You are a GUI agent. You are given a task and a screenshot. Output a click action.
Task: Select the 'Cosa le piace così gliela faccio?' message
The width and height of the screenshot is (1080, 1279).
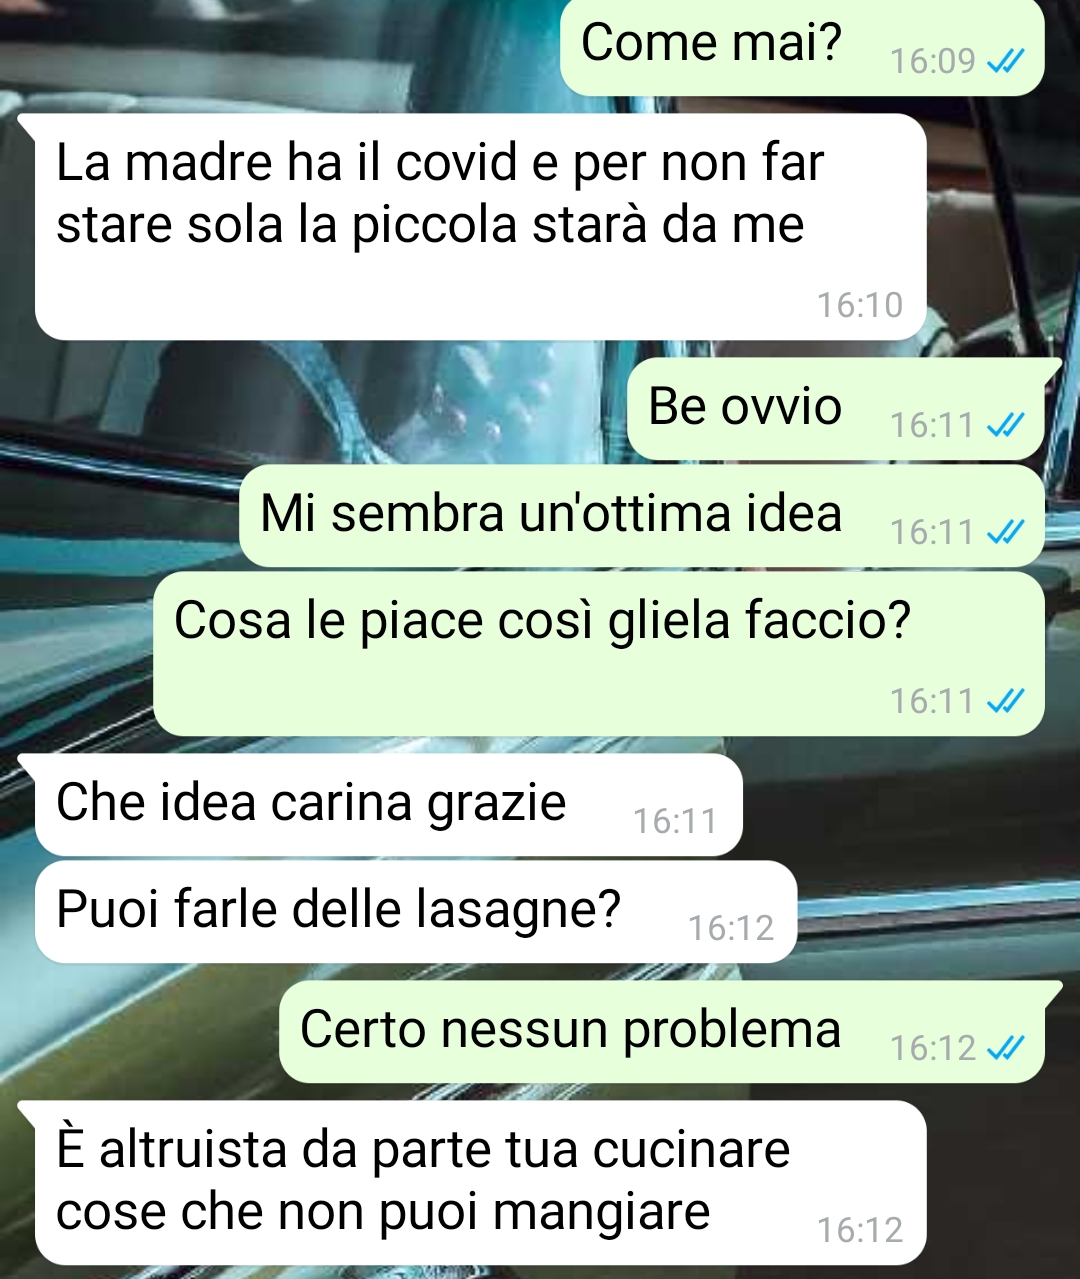point(599,654)
